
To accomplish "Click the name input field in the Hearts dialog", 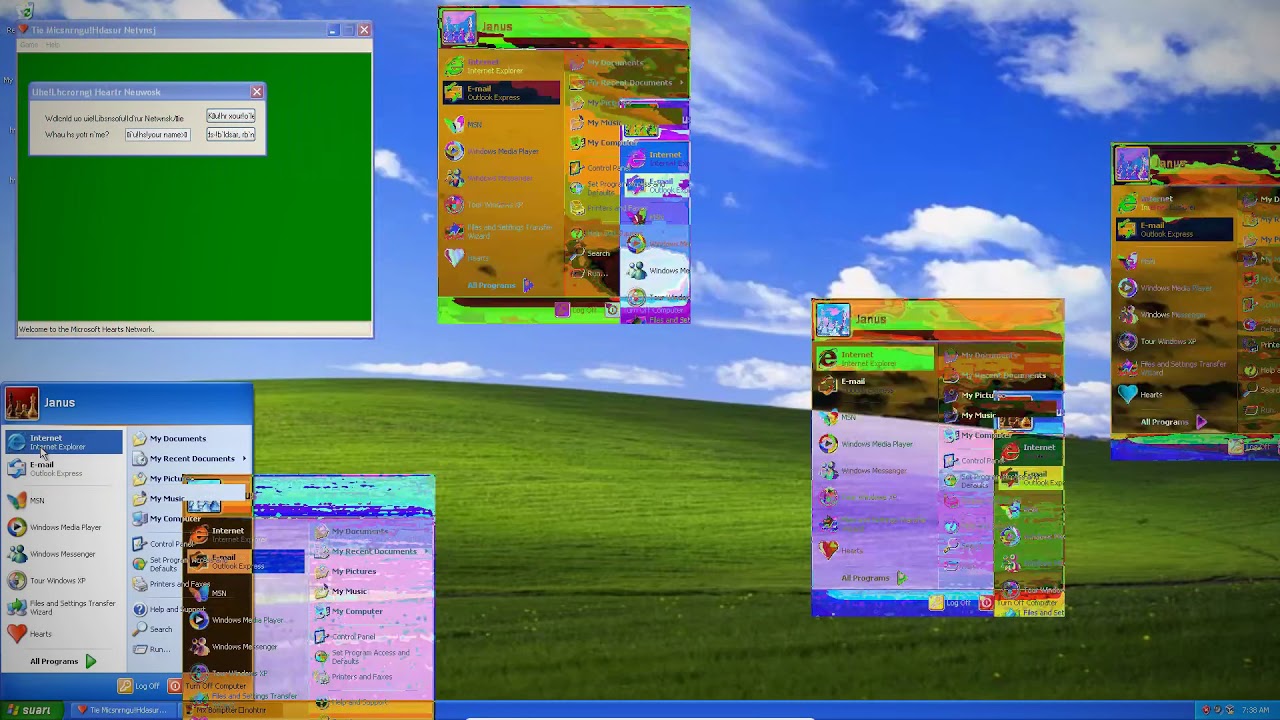I will 157,134.
